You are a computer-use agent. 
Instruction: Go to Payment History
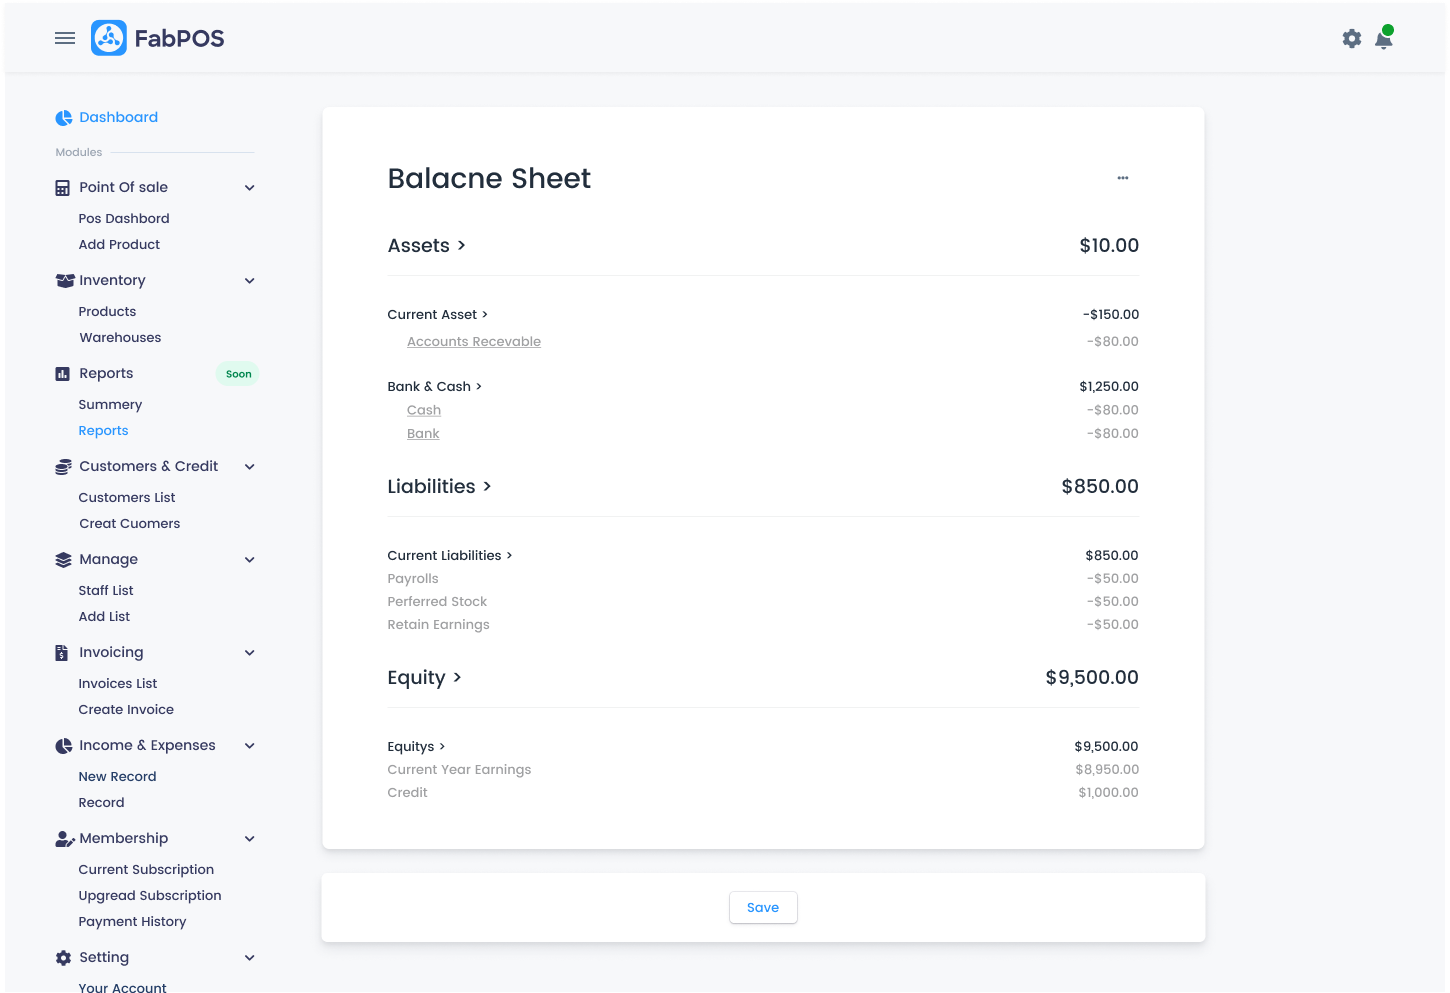pos(132,922)
